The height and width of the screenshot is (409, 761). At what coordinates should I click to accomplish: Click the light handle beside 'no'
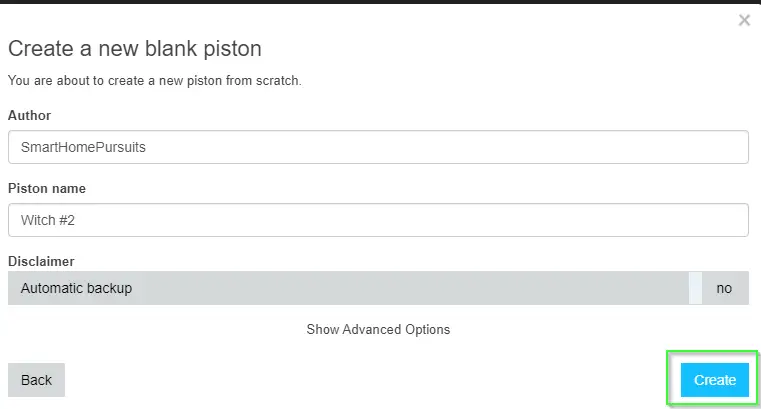coord(695,288)
